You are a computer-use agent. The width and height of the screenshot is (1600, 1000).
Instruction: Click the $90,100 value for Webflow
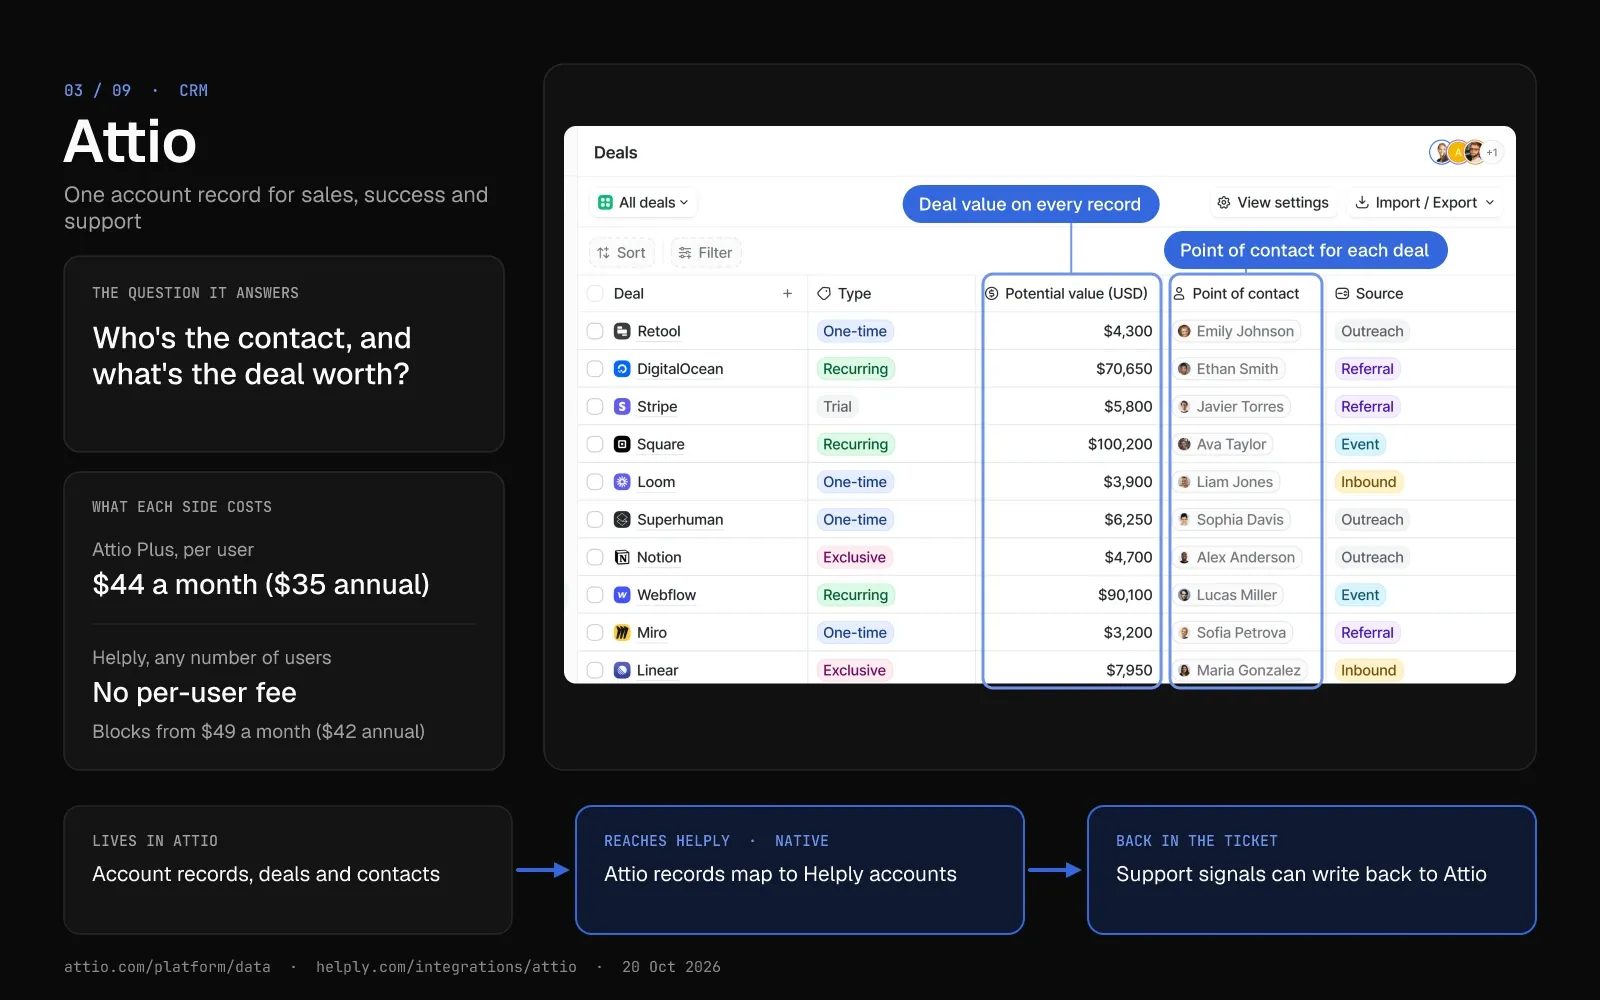(1125, 595)
